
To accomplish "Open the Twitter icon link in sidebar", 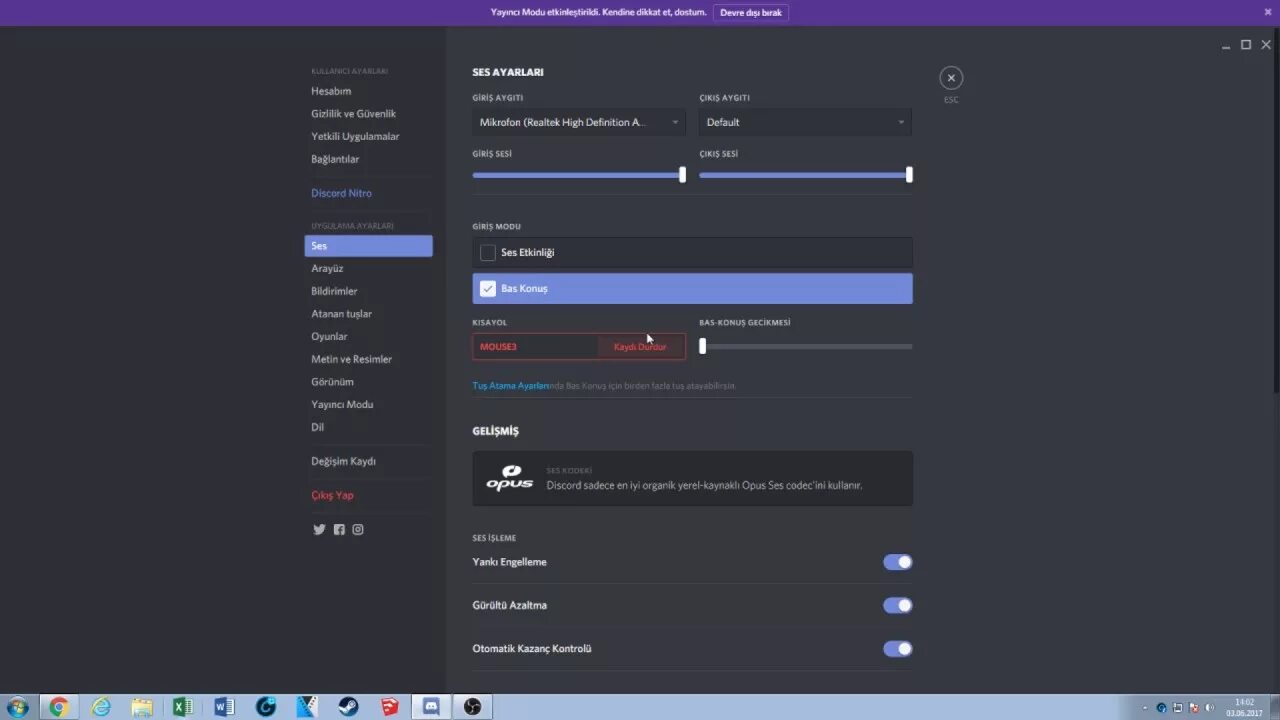I will click(x=319, y=530).
